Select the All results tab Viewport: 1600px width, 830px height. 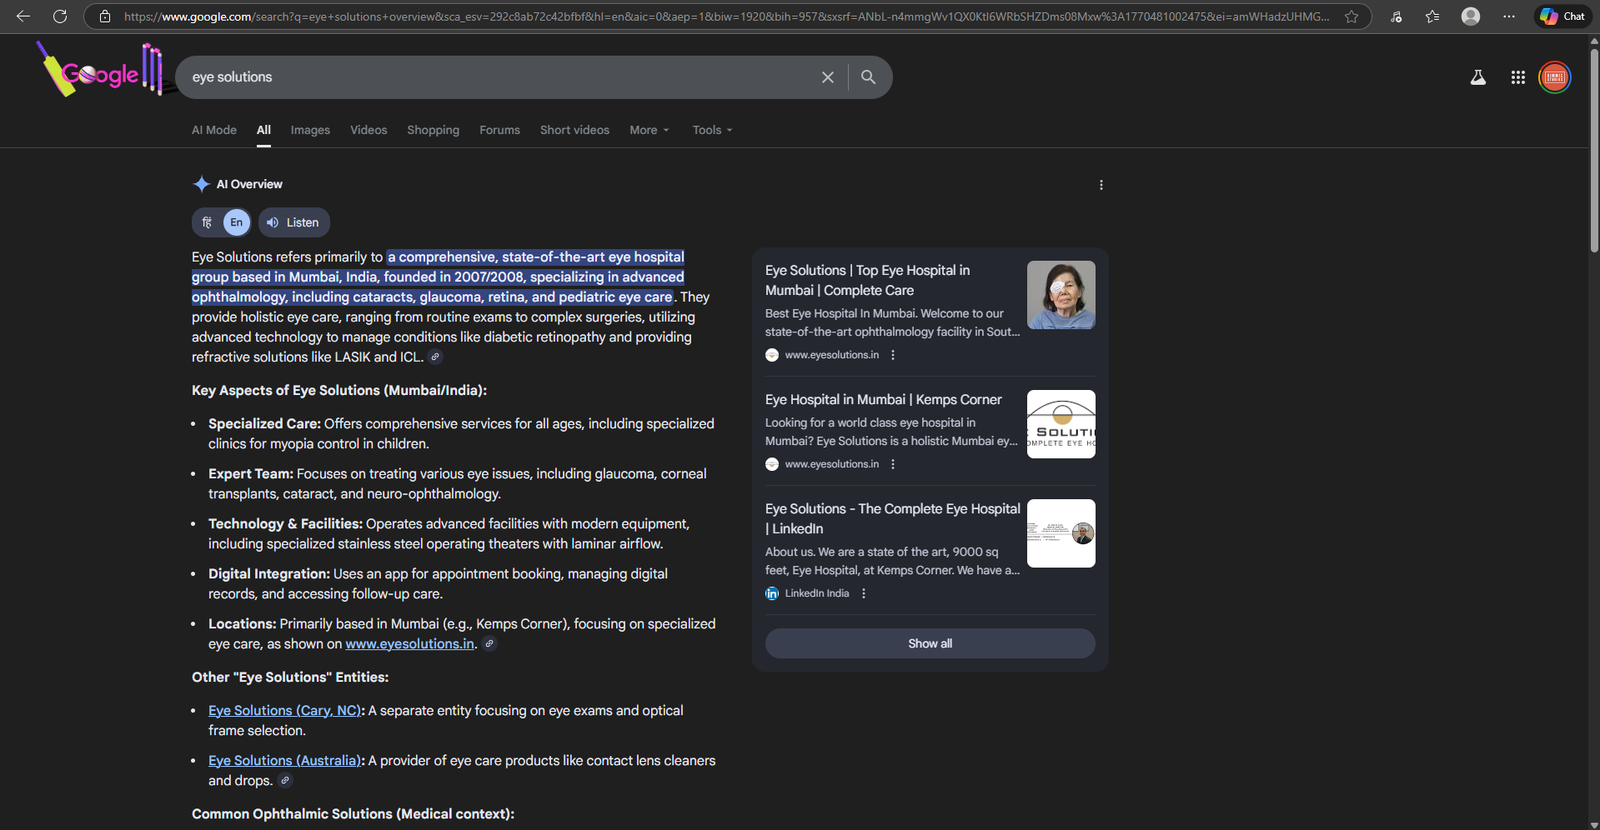[x=264, y=130]
